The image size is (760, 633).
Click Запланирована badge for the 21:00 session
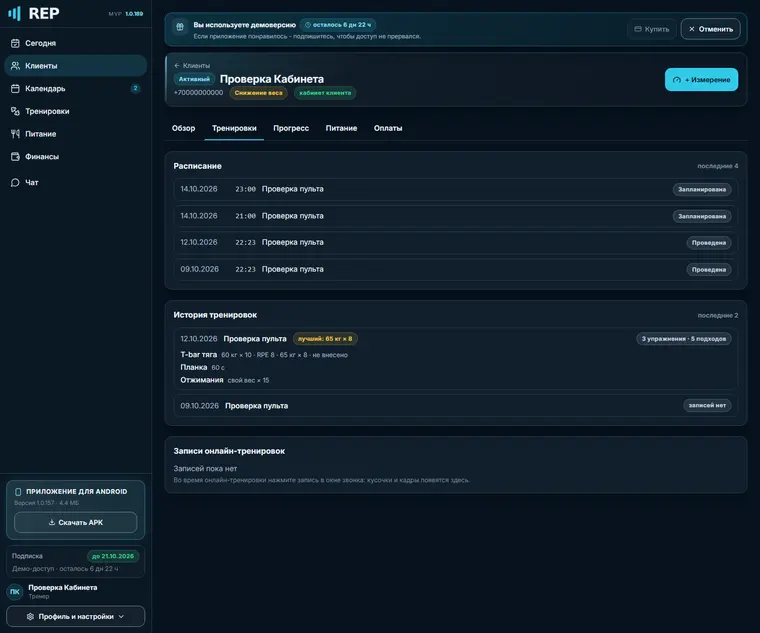(x=702, y=216)
